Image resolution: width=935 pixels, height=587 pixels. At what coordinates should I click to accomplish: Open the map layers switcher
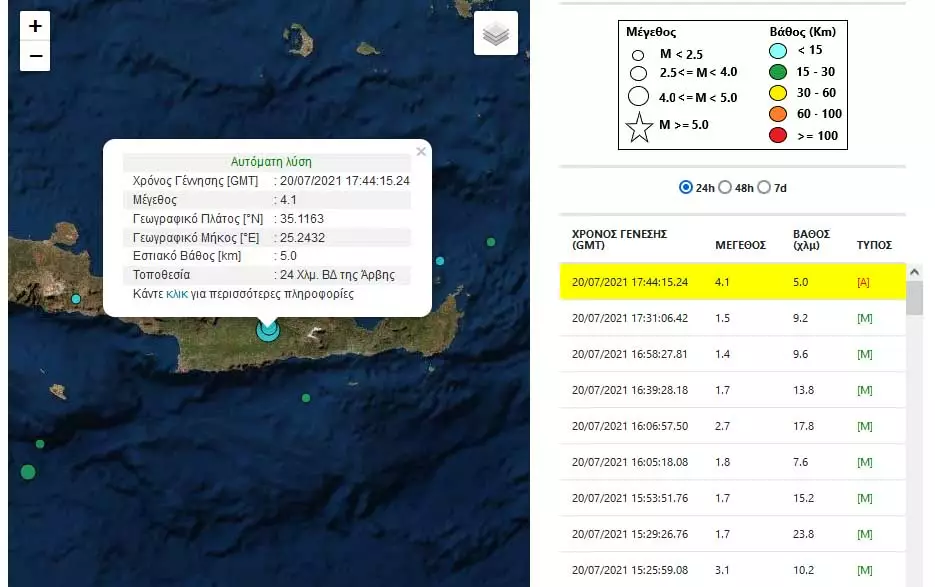(x=496, y=34)
